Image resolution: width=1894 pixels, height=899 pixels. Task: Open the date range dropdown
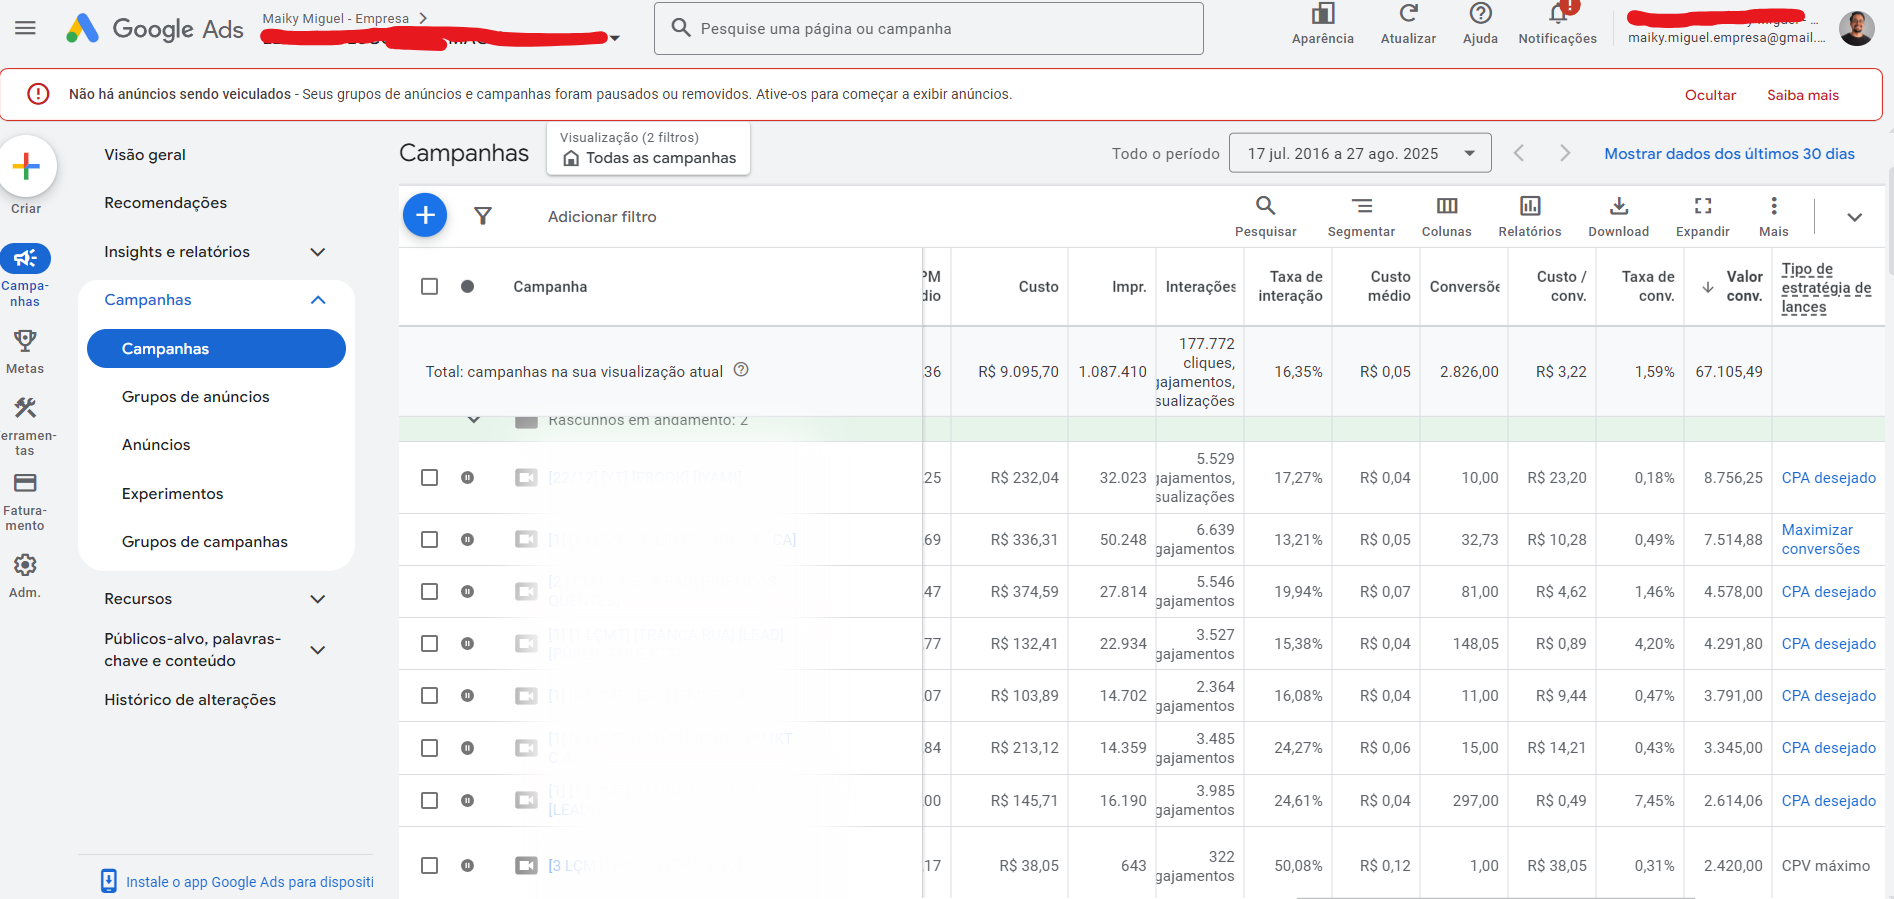click(x=1359, y=153)
